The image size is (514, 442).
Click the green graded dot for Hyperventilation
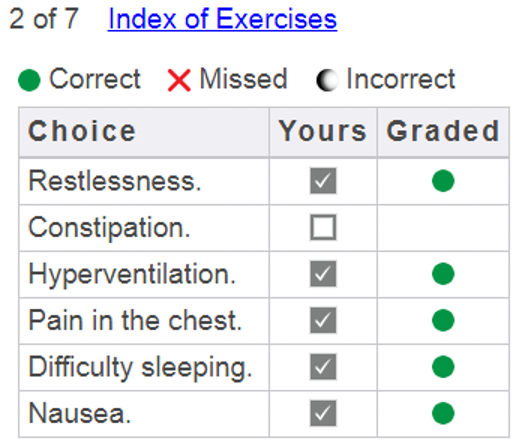443,274
